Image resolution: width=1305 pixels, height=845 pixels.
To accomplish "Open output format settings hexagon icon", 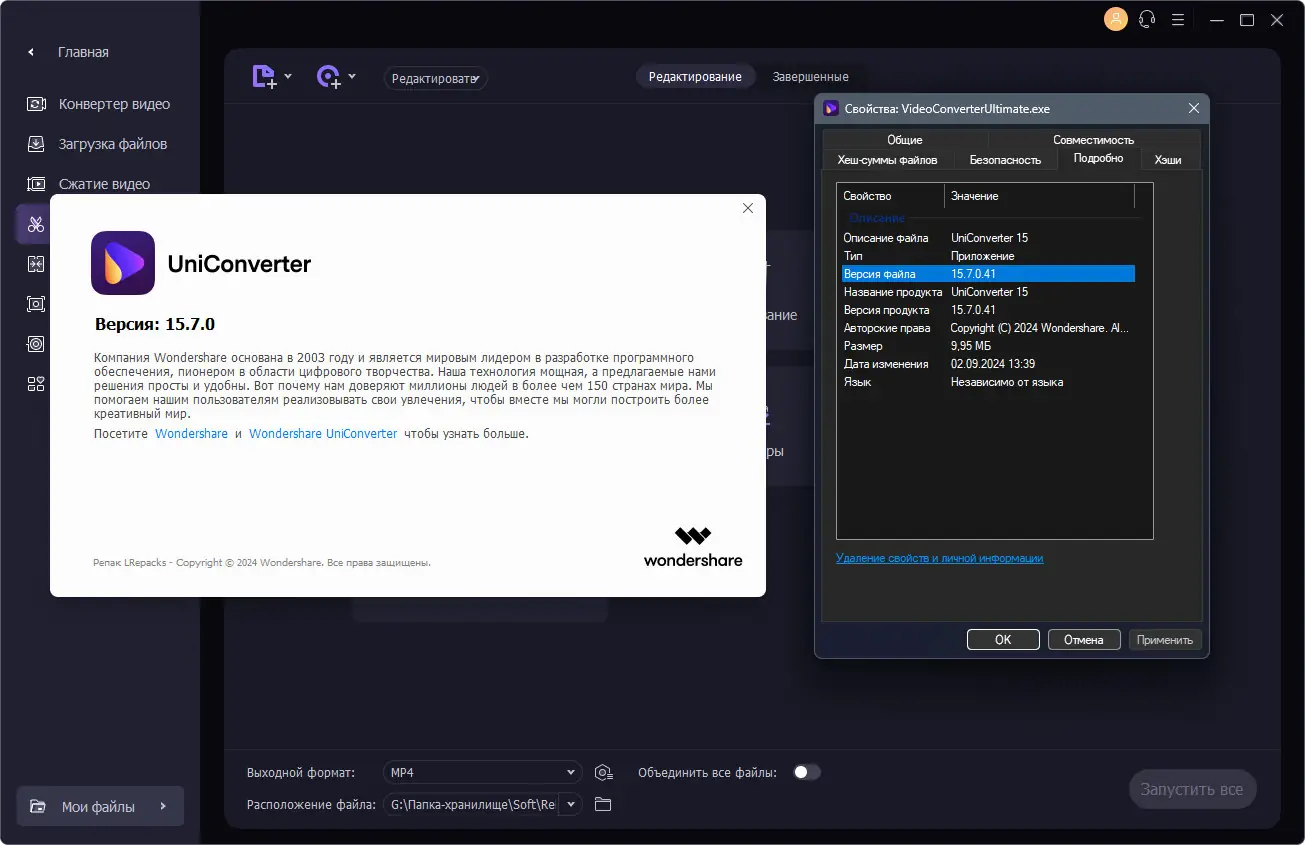I will point(603,772).
